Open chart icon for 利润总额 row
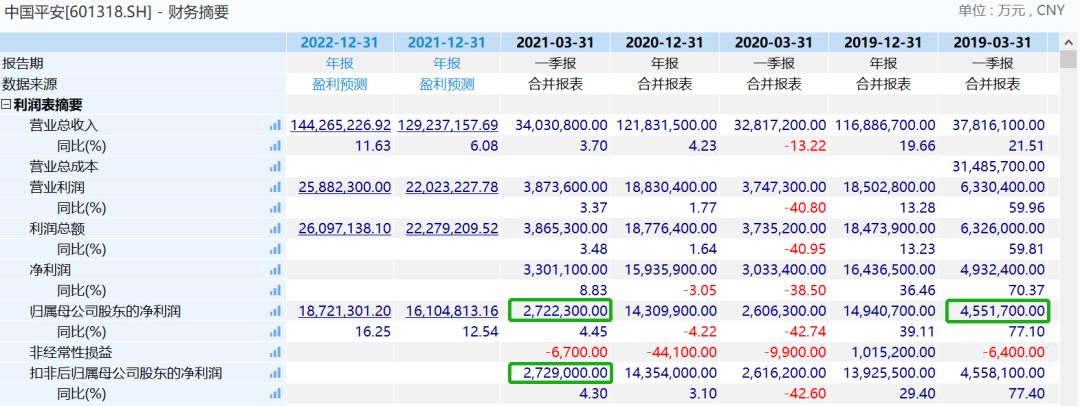Viewport: 1080px width, 406px height. click(276, 229)
